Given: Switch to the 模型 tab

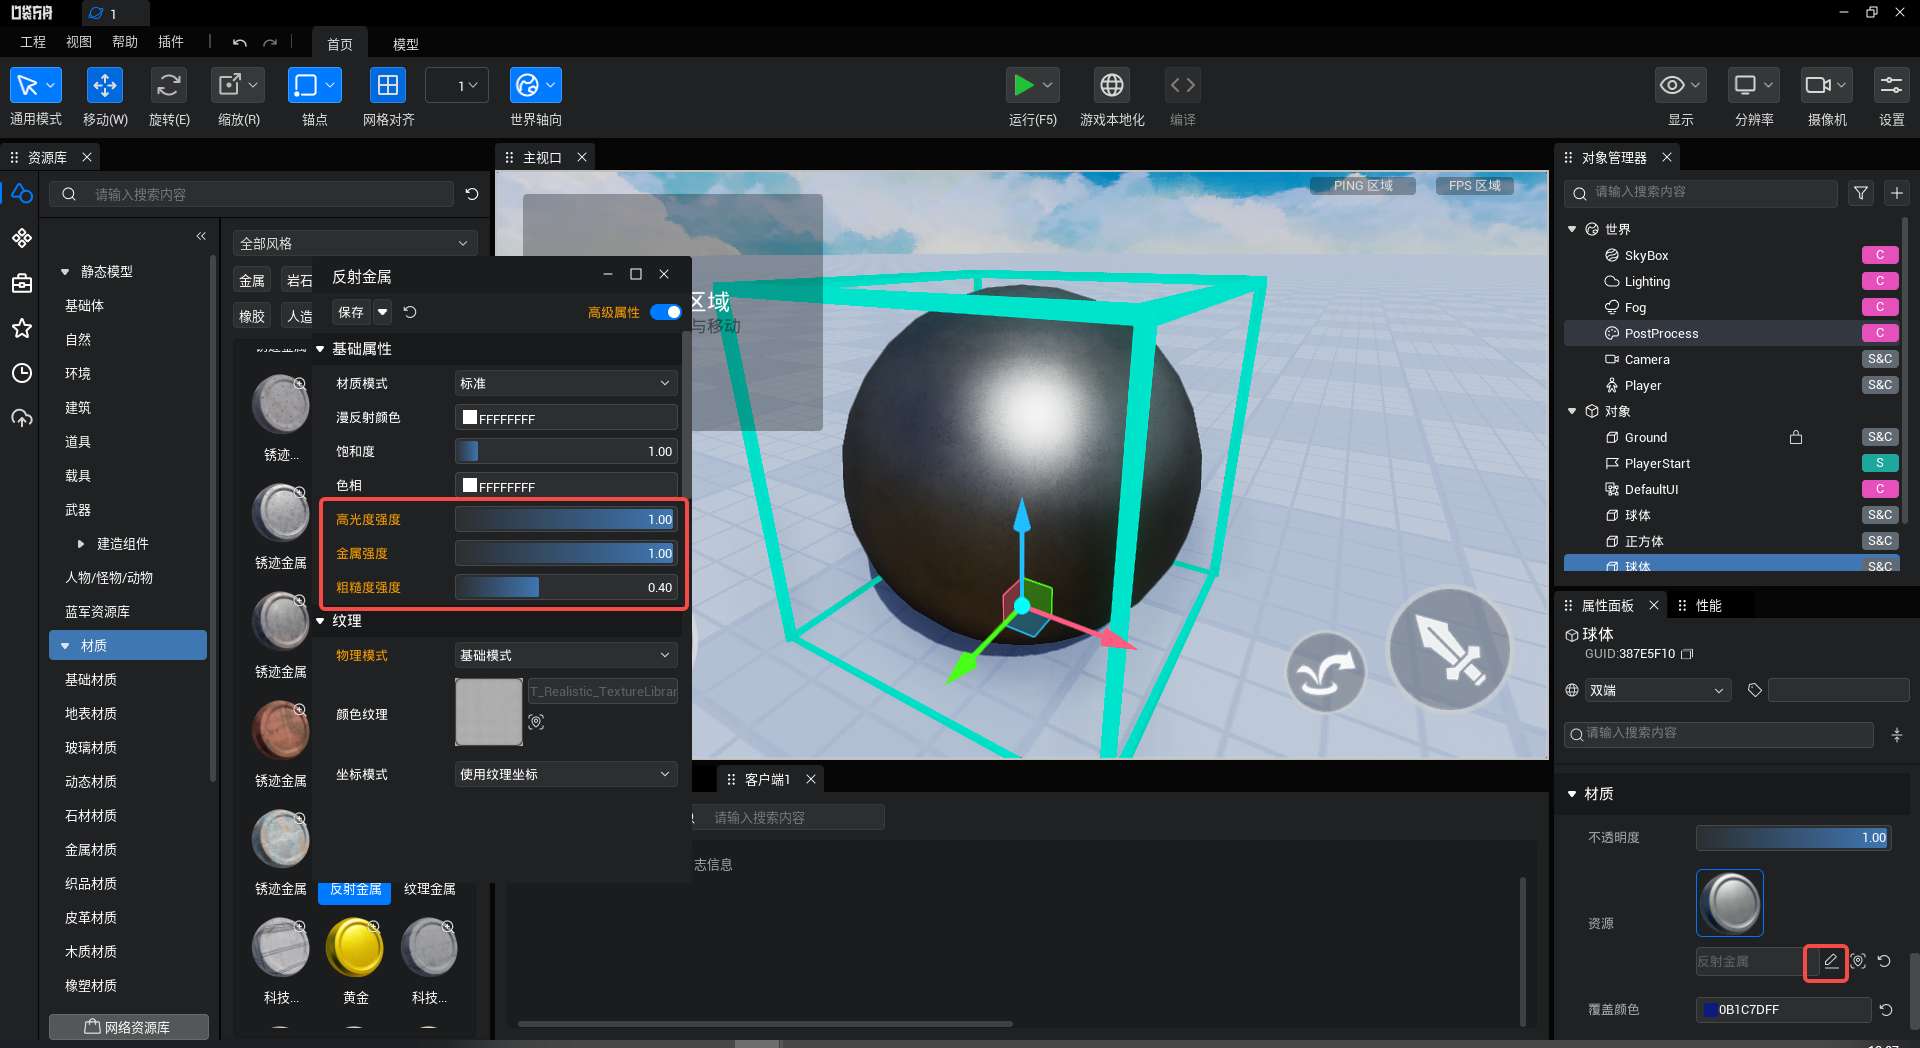Looking at the screenshot, I should coord(406,44).
